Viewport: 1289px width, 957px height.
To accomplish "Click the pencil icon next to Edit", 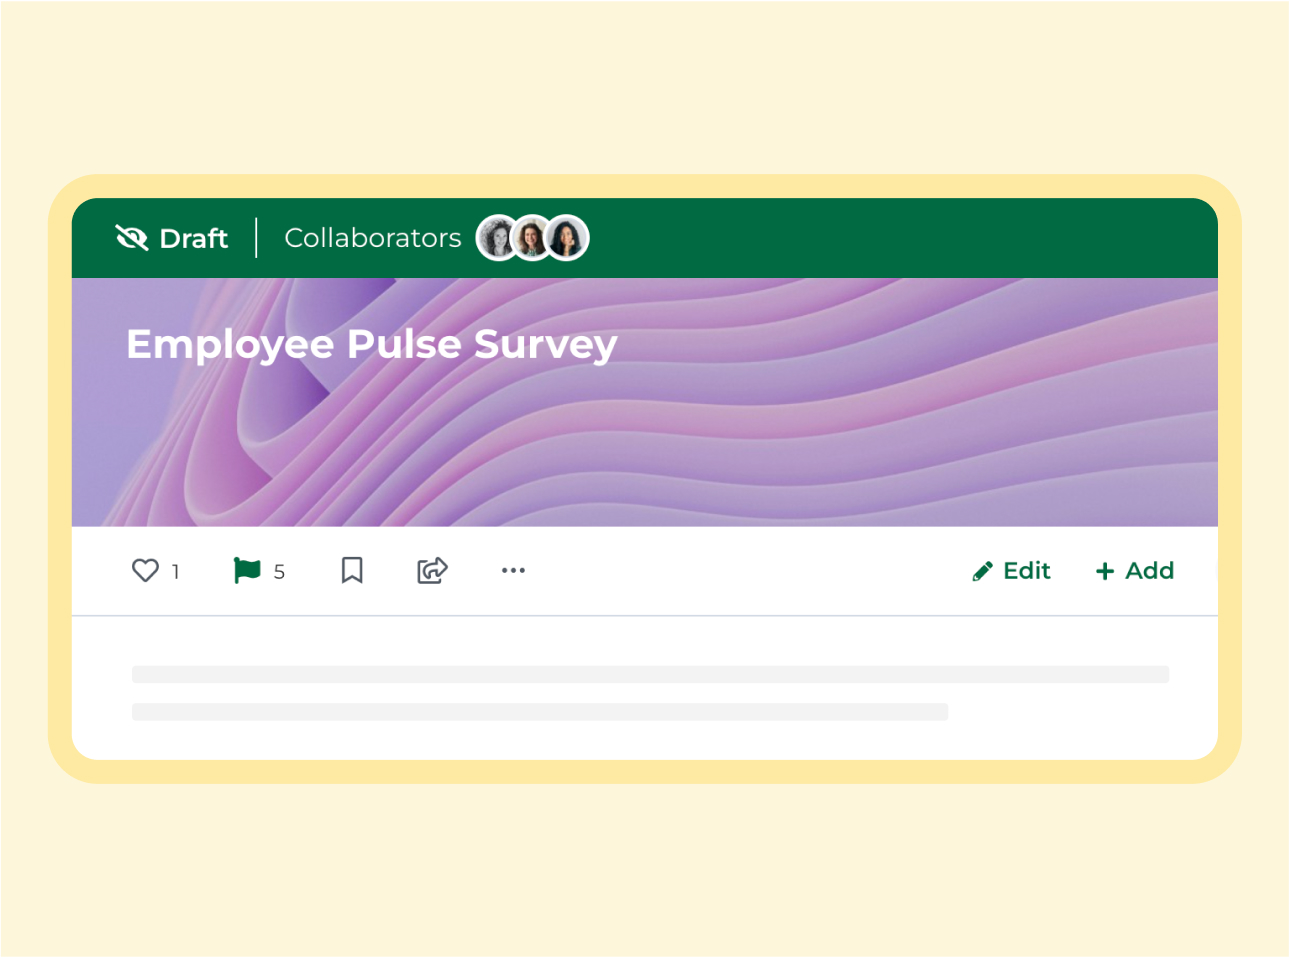I will pos(982,570).
